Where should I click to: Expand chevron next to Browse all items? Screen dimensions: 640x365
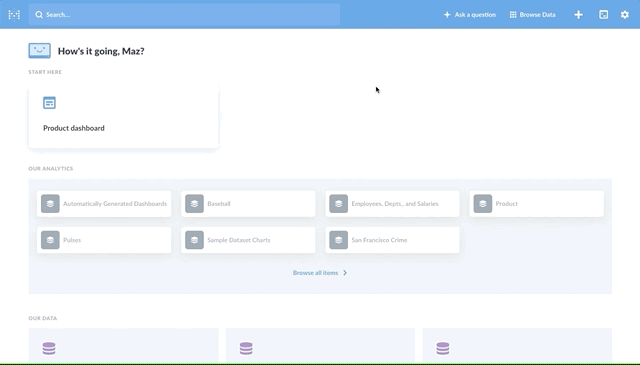pyautogui.click(x=345, y=273)
